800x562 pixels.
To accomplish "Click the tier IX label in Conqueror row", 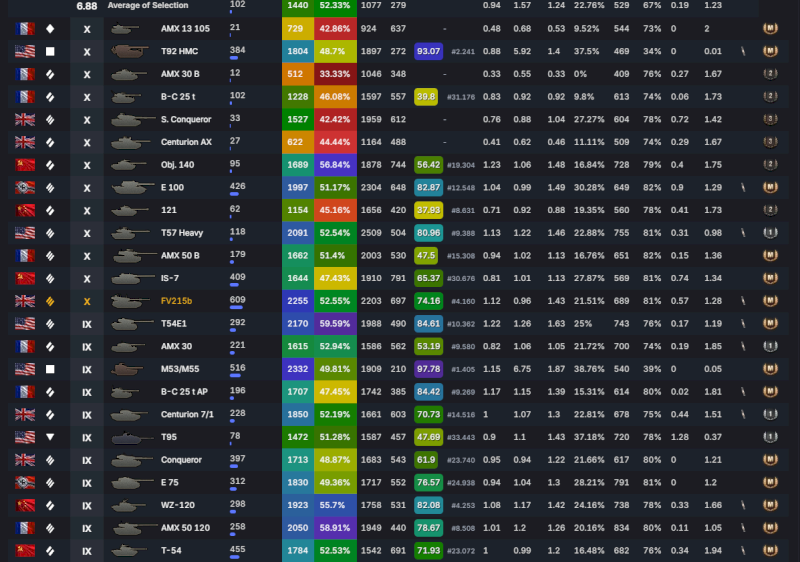I will click(x=87, y=461).
